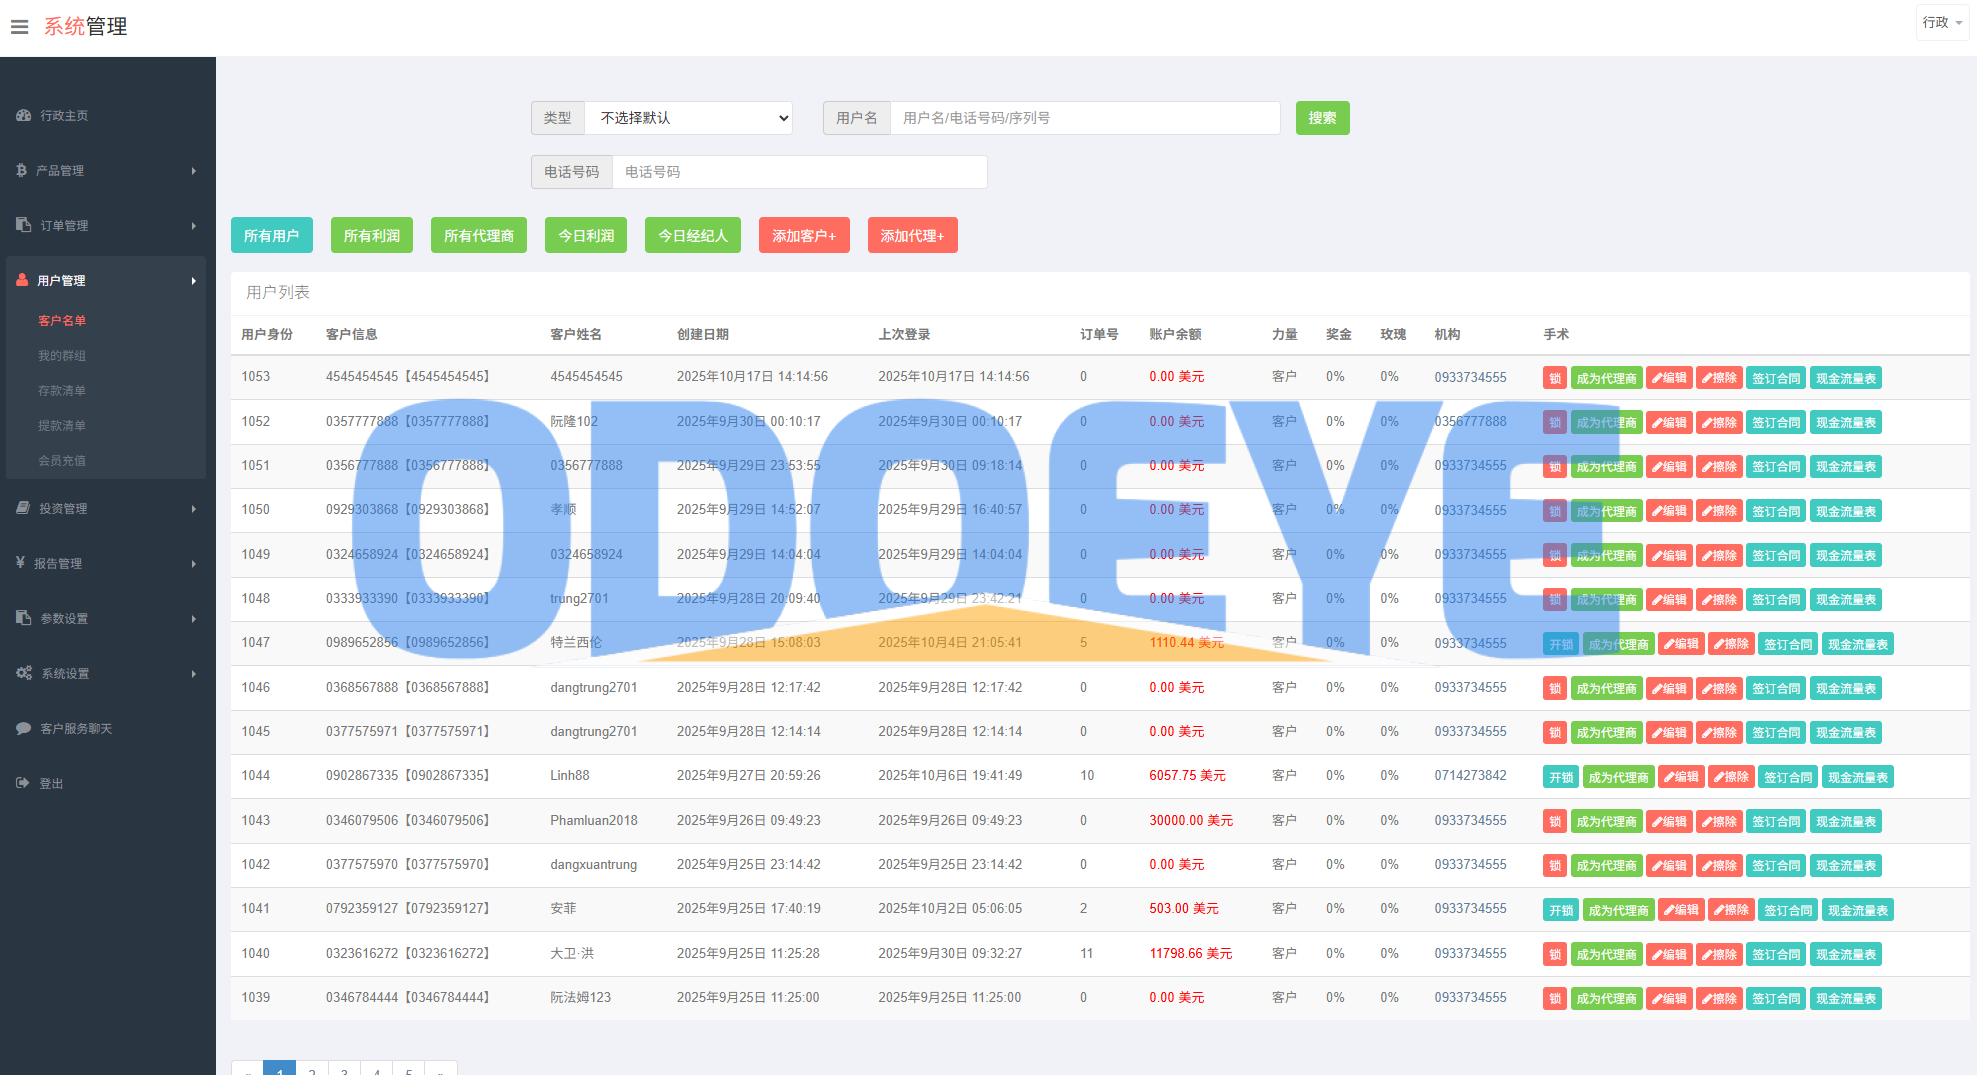Open 客户服务聊天 chat in sidebar
Viewport: 1977px width, 1075px height.
[76, 729]
